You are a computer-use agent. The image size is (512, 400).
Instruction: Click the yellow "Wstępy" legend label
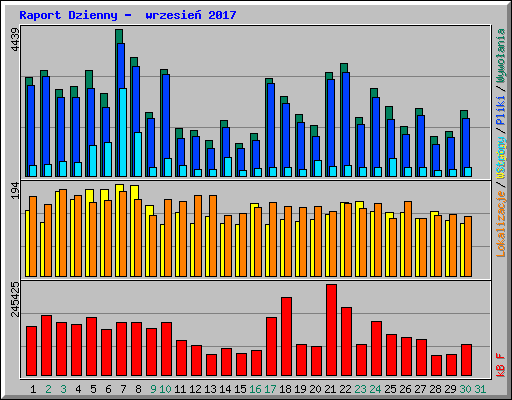501,158
